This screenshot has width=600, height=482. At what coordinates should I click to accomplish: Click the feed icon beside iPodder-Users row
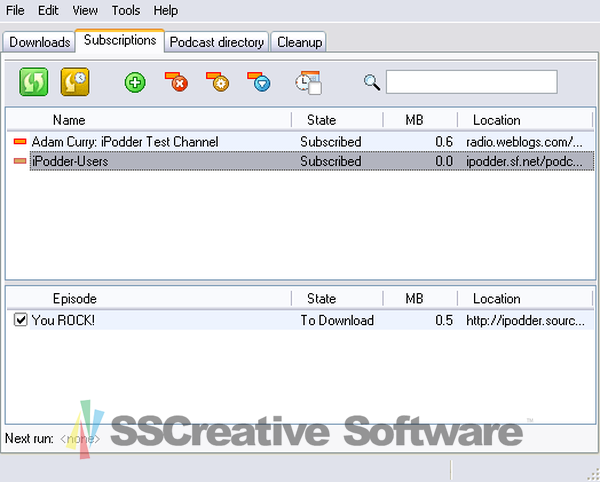click(20, 161)
